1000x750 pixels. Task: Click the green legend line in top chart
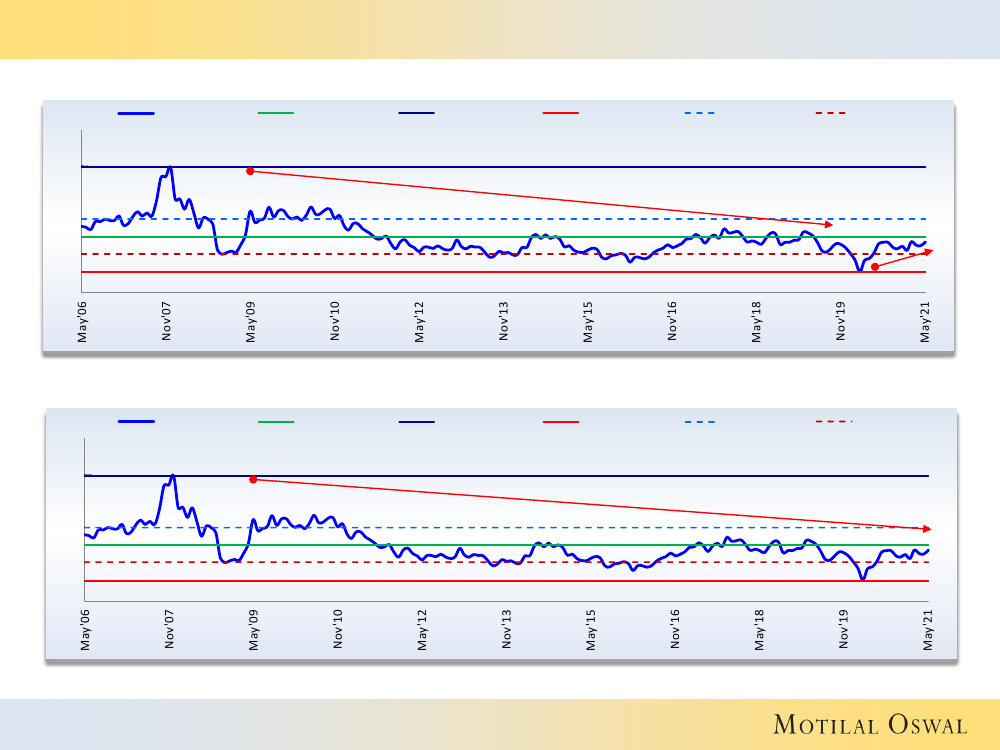[276, 113]
